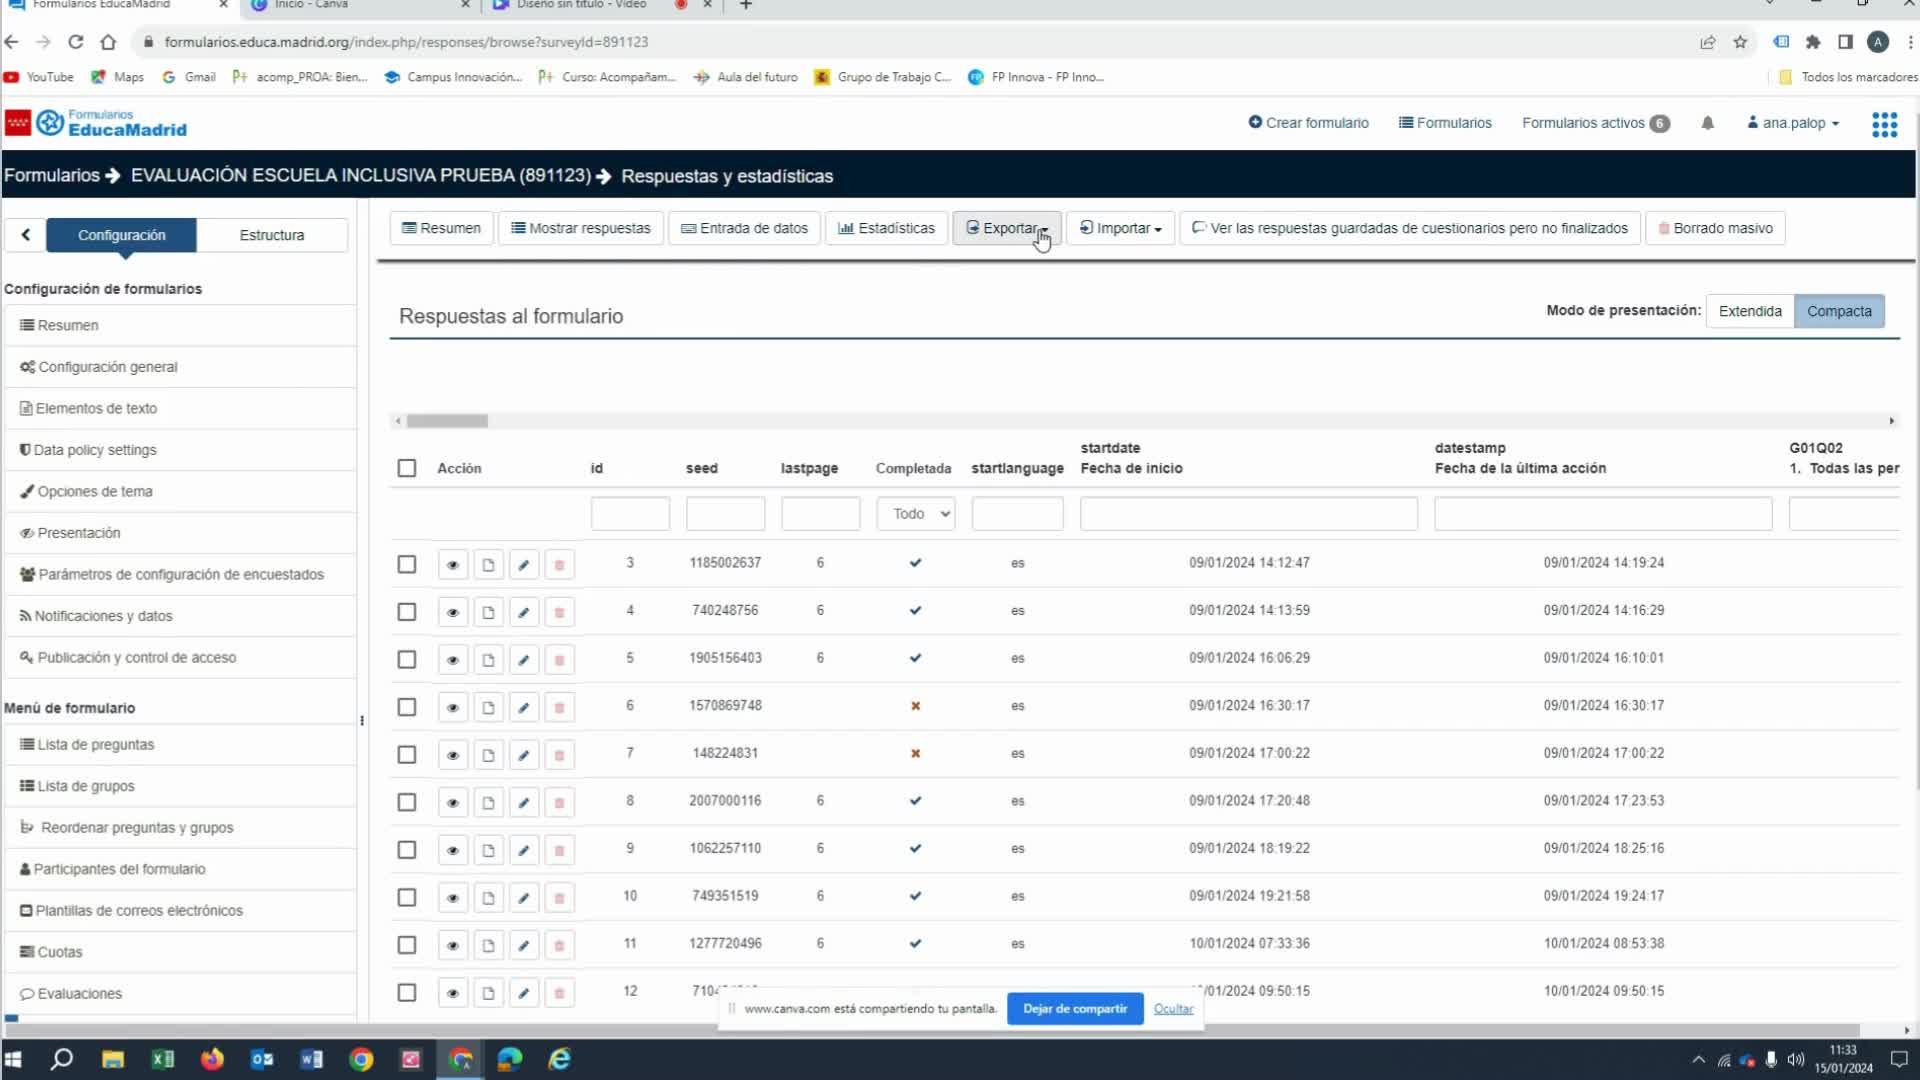
Task: Click the pencil edit icon for response 4
Action: tap(523, 612)
